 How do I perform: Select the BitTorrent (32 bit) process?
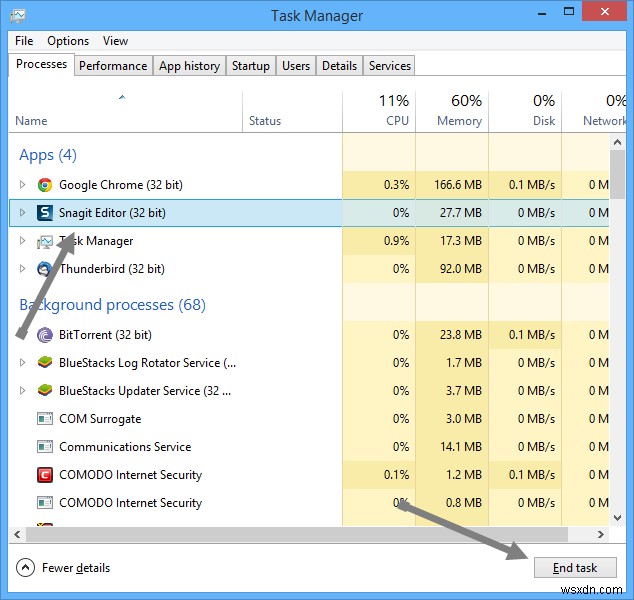[x=309, y=335]
